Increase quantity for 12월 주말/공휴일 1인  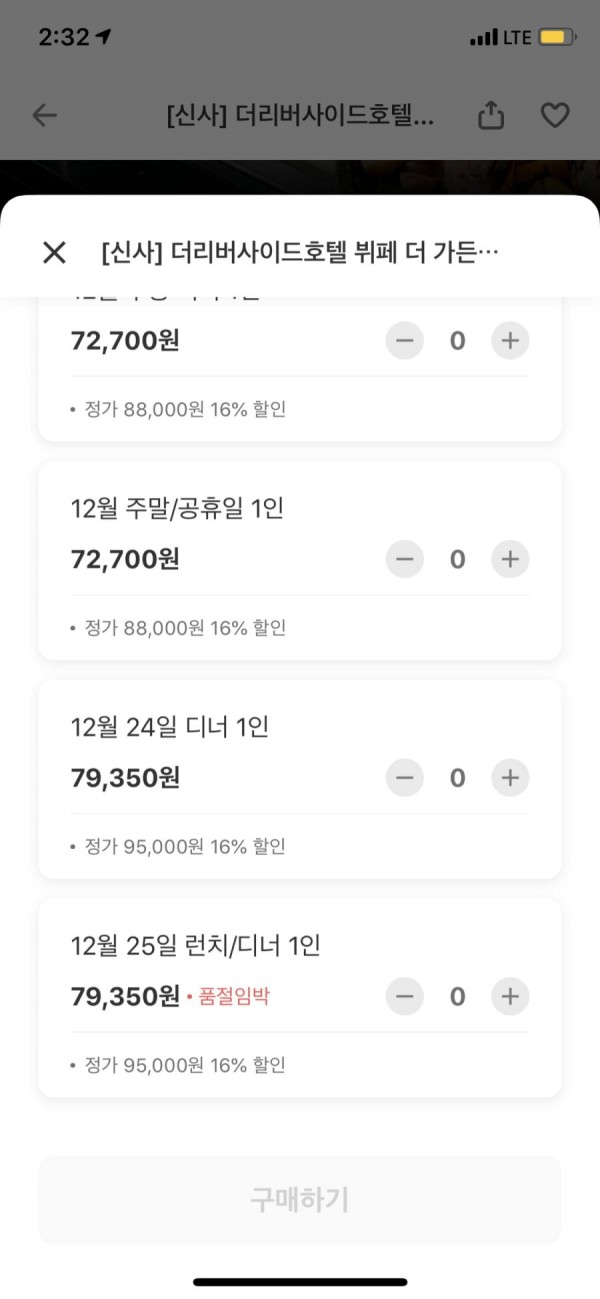(x=510, y=559)
